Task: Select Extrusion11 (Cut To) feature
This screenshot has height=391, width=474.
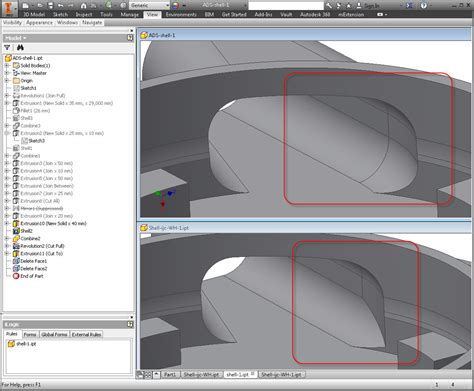Action: pos(42,254)
